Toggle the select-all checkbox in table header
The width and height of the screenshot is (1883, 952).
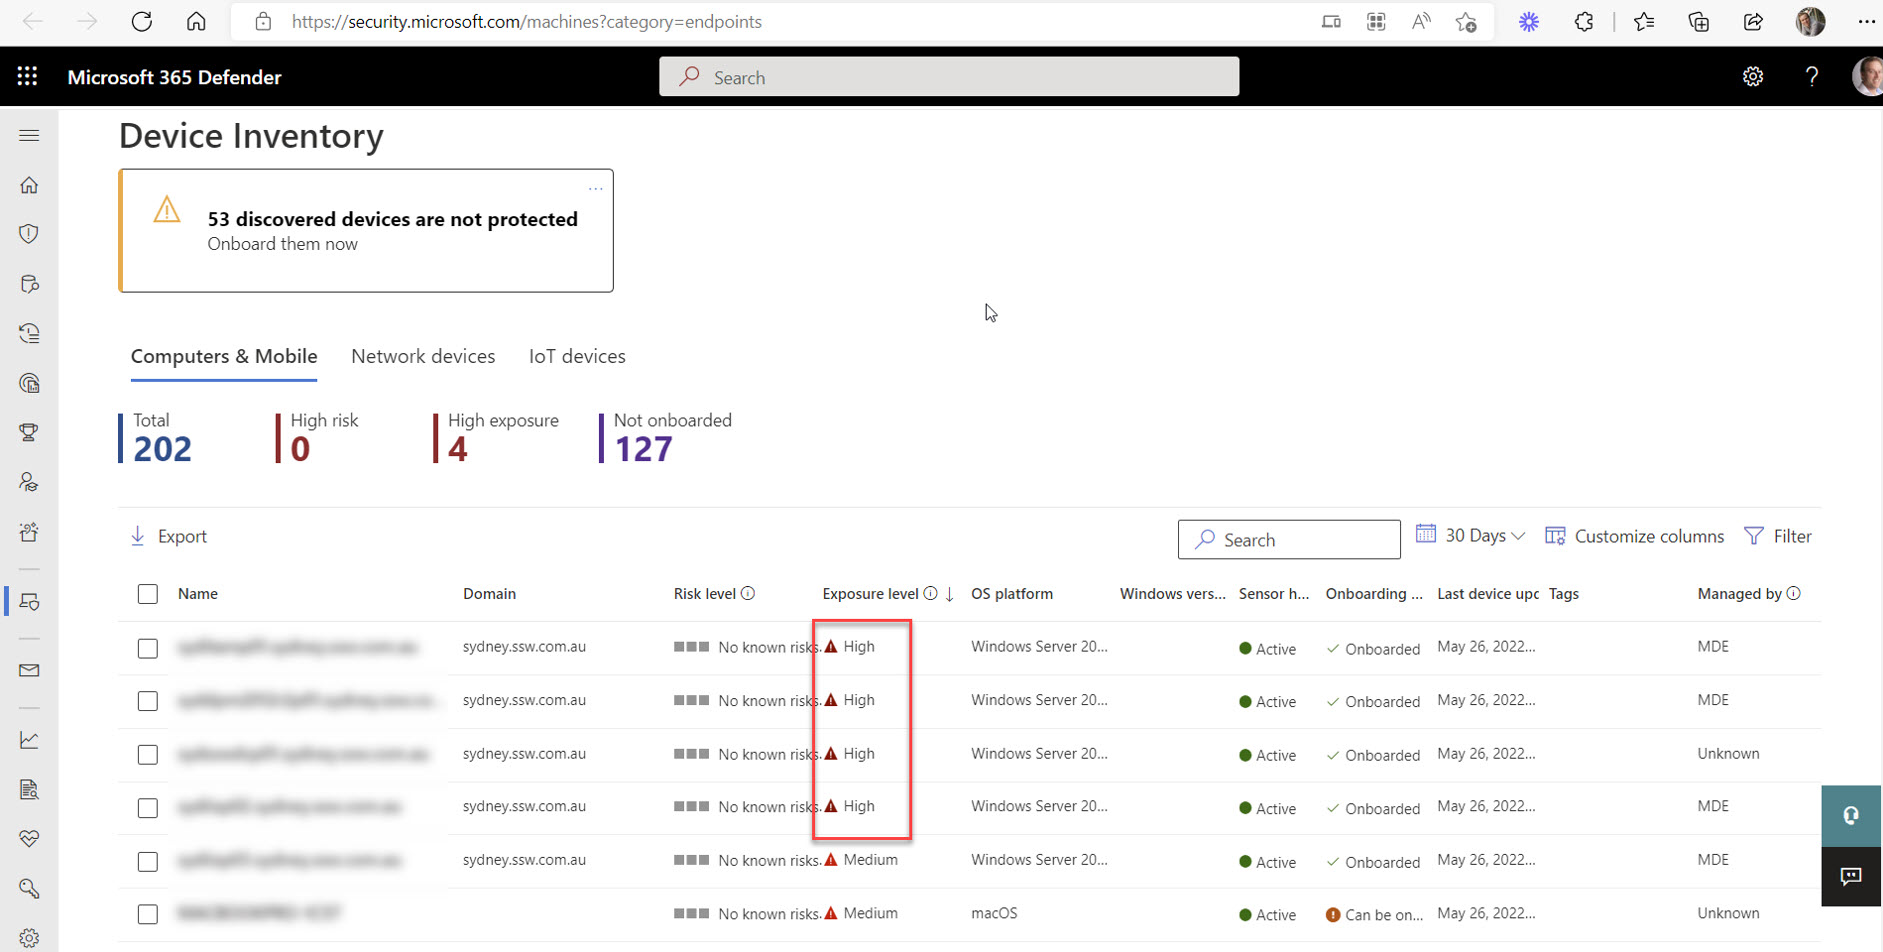pos(148,594)
